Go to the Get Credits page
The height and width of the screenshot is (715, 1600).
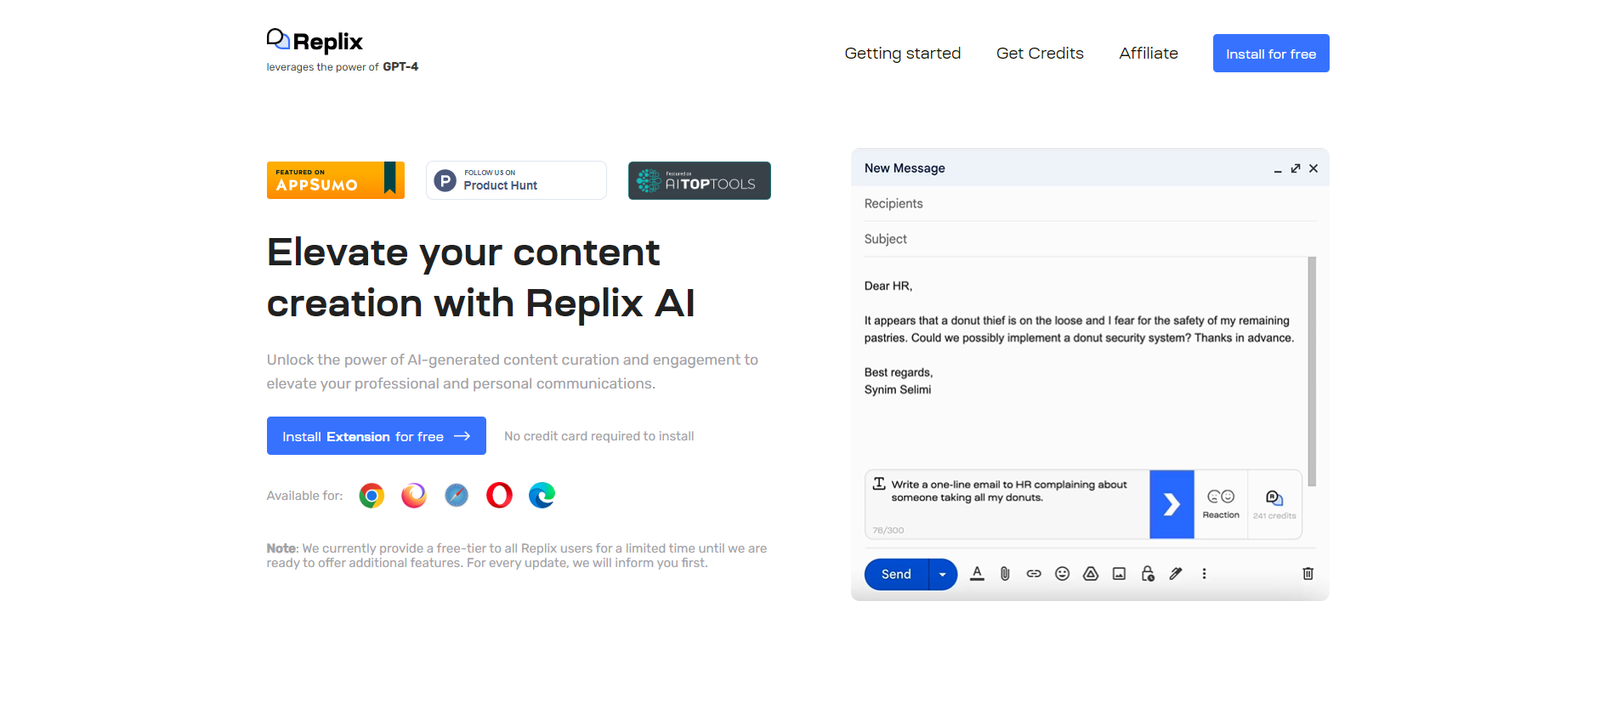(x=1039, y=53)
